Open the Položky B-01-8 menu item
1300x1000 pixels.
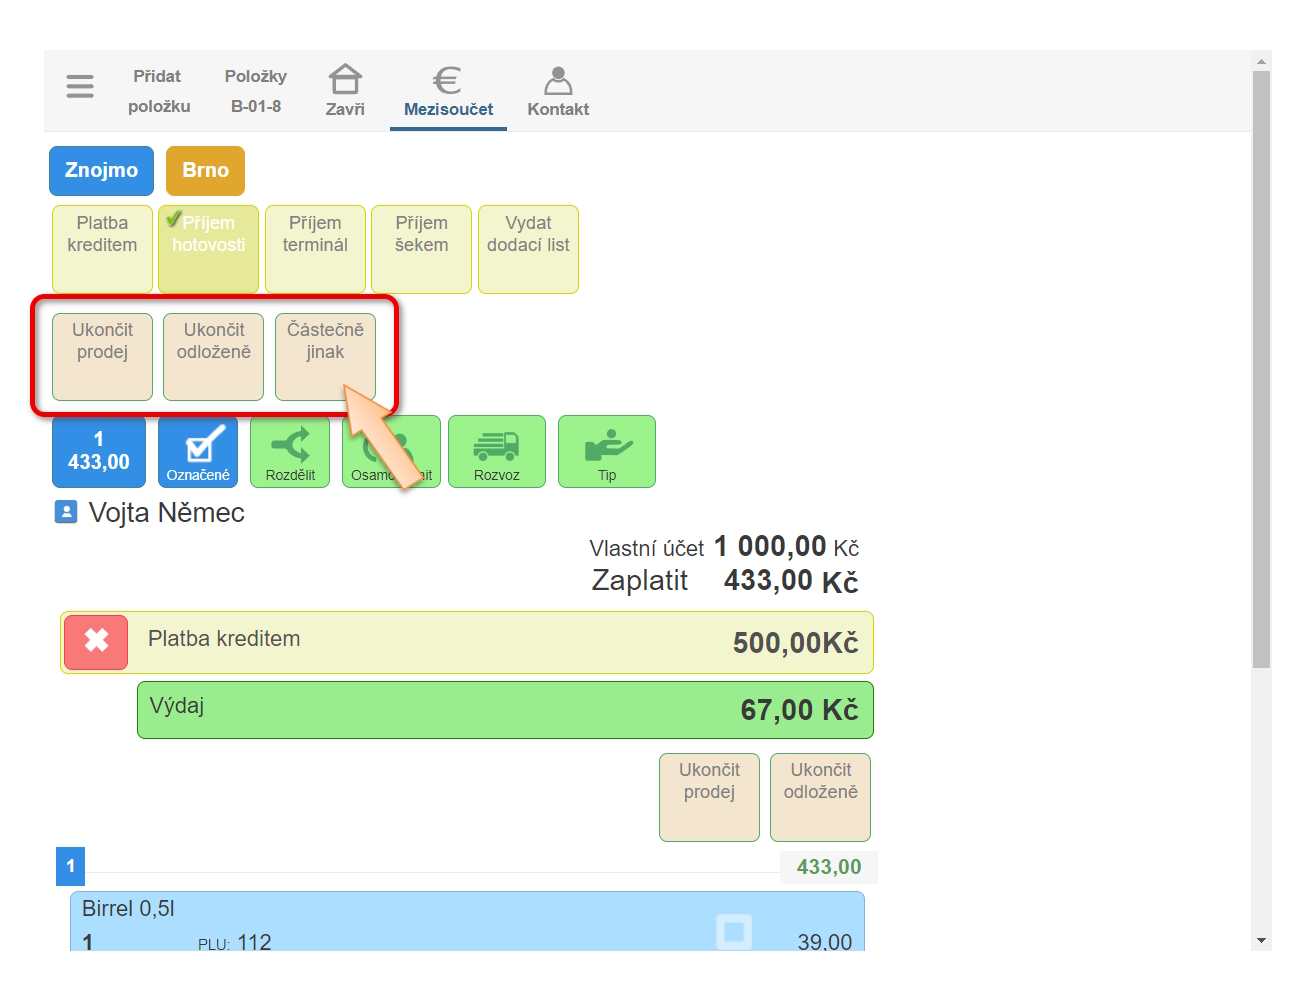pyautogui.click(x=256, y=90)
